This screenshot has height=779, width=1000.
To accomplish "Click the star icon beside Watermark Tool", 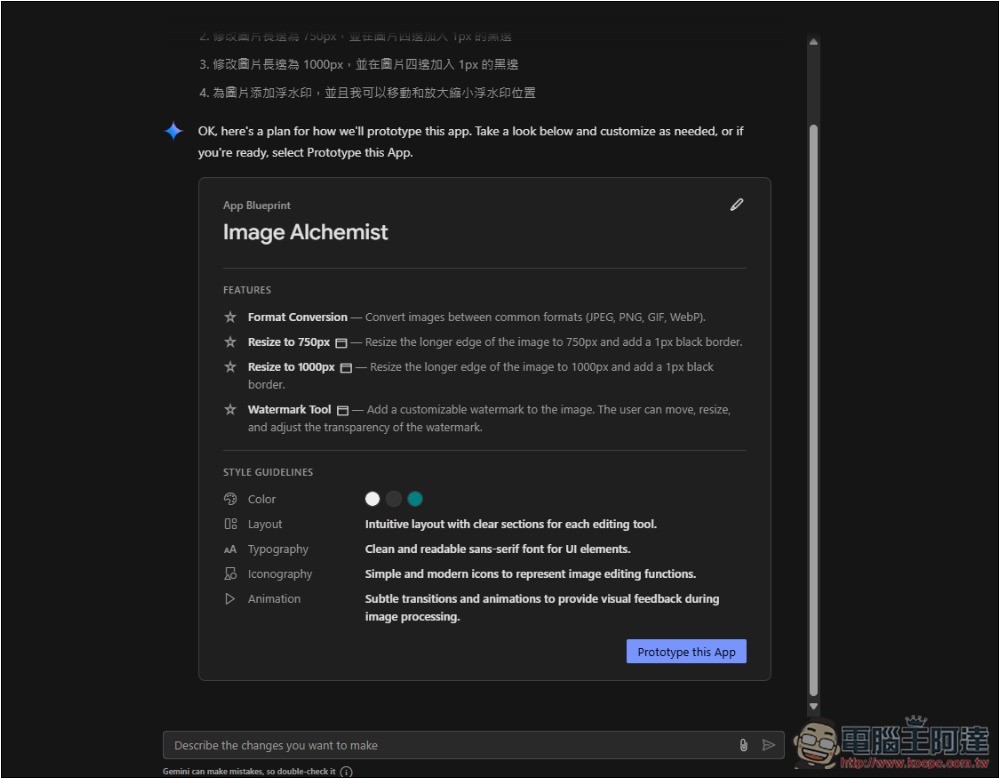I will [230, 410].
